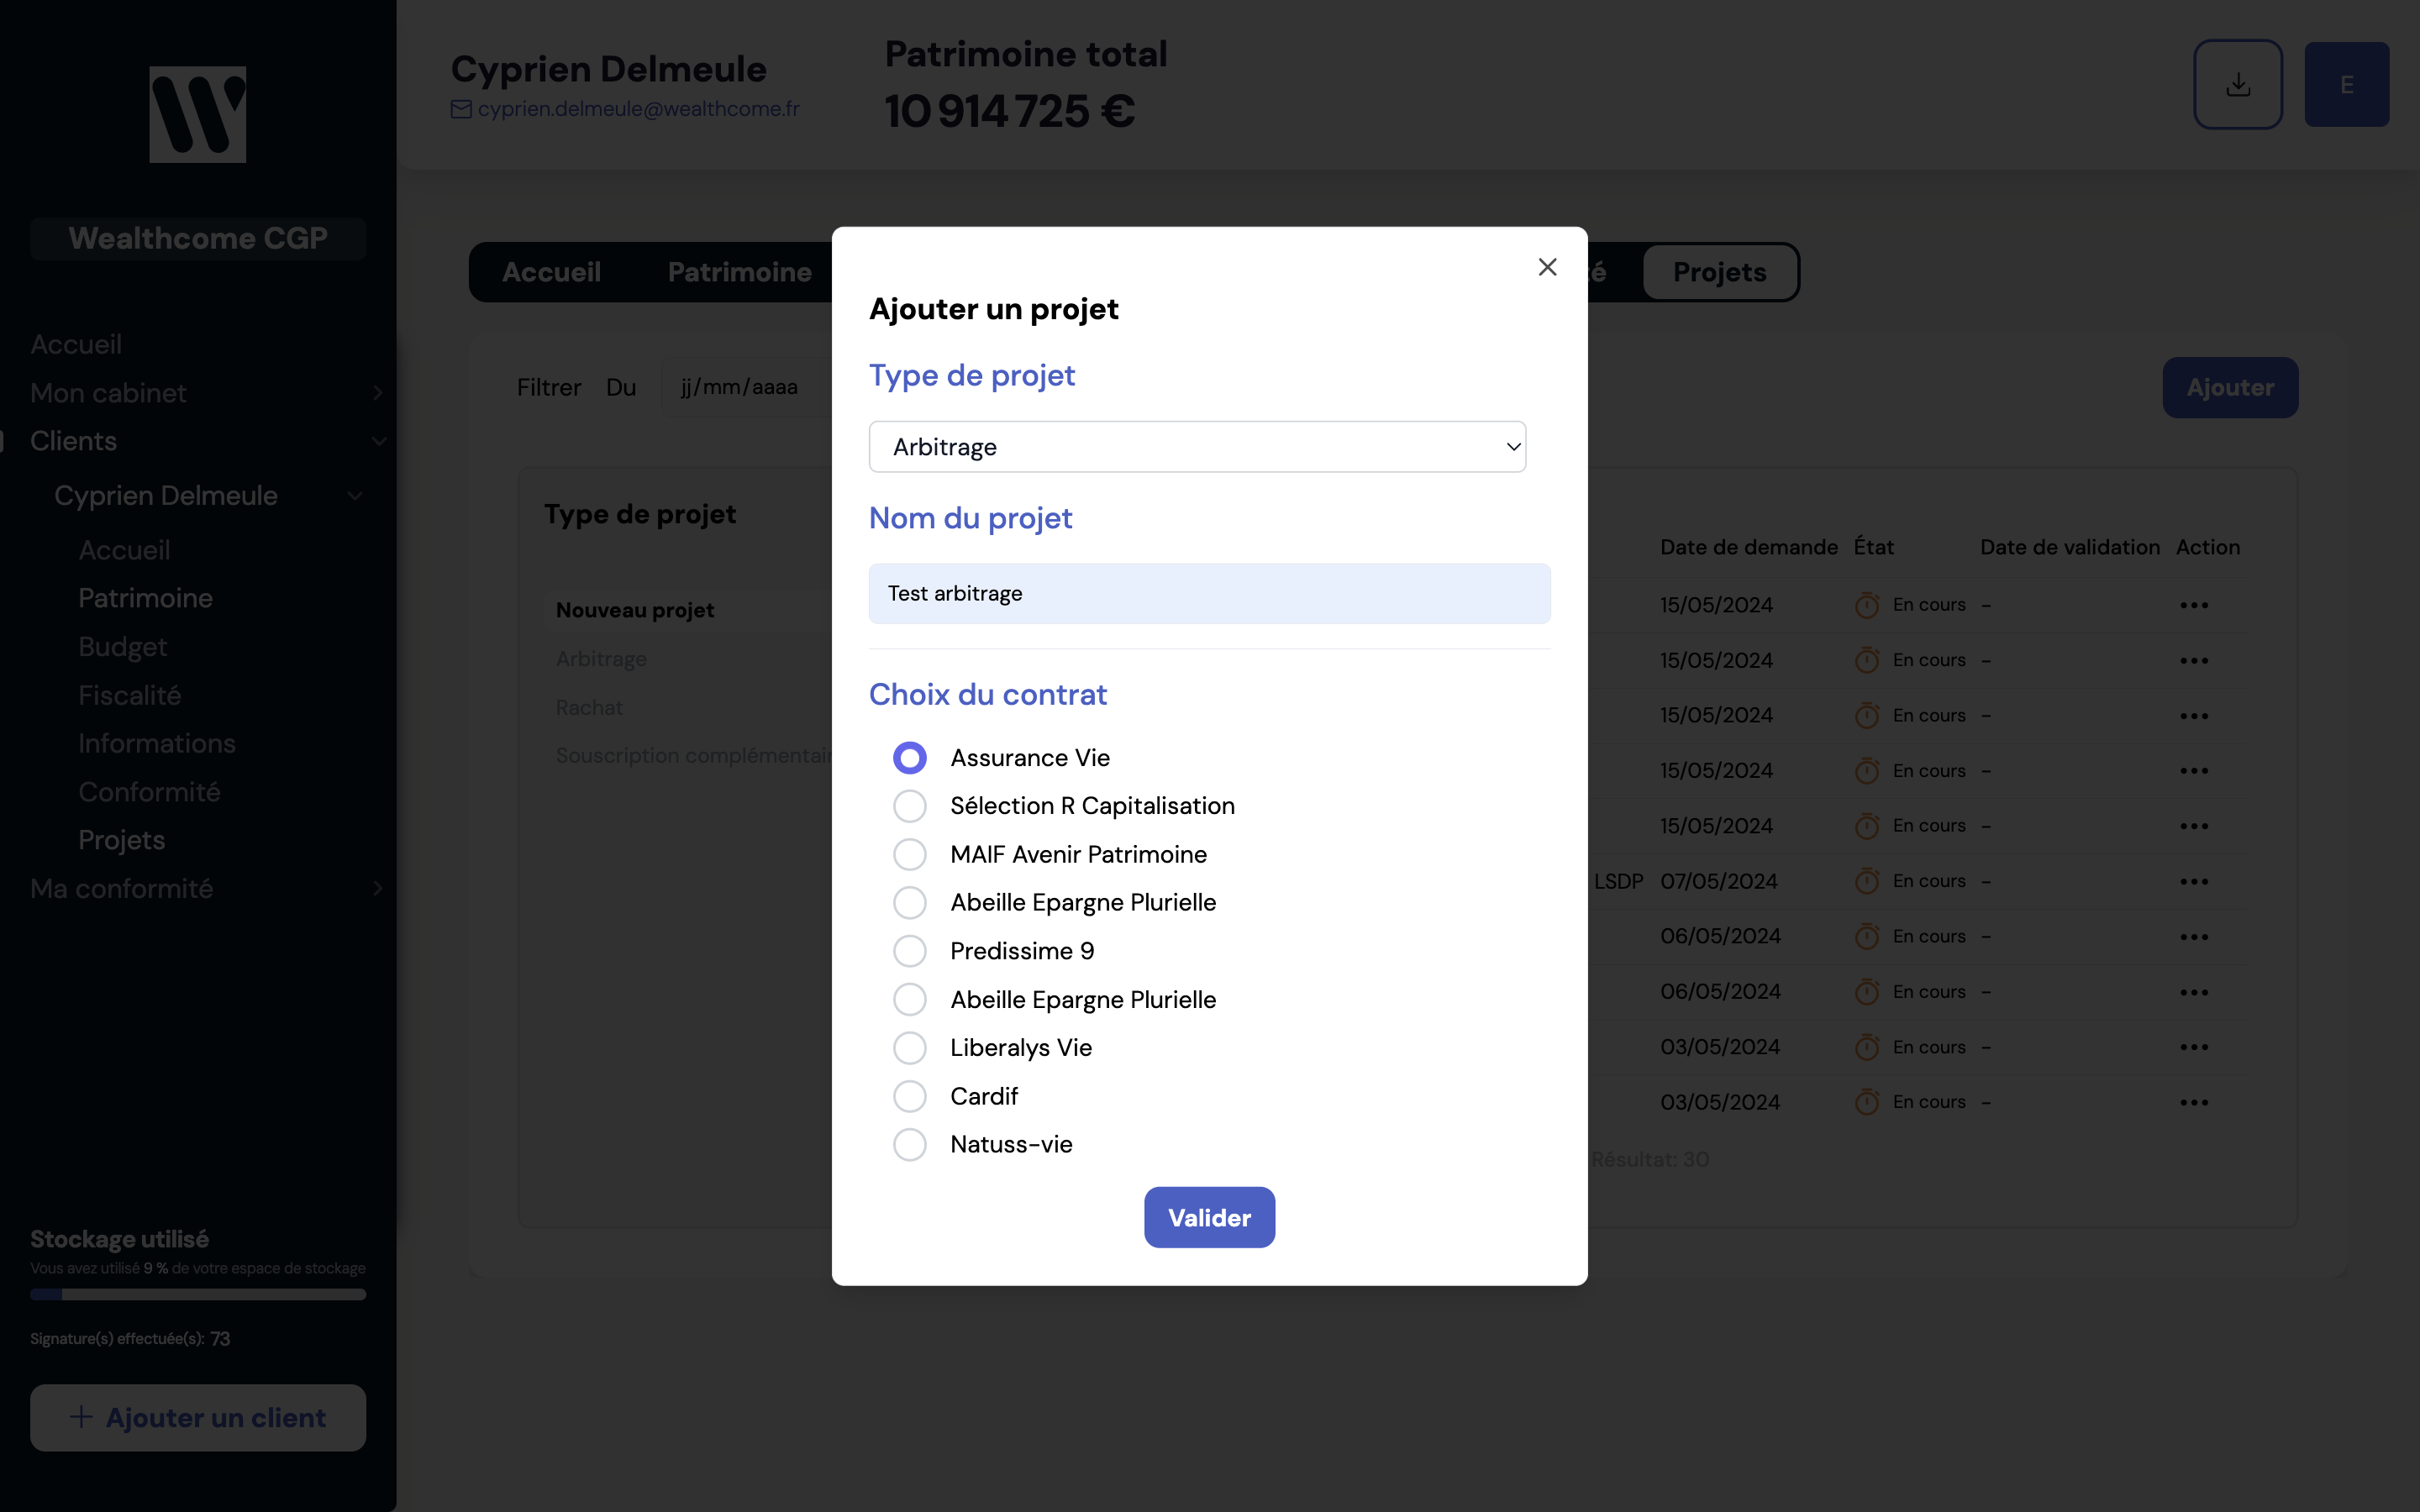Select Arbitrage in the Type de projet list
This screenshot has width=2420, height=1512.
coord(601,659)
